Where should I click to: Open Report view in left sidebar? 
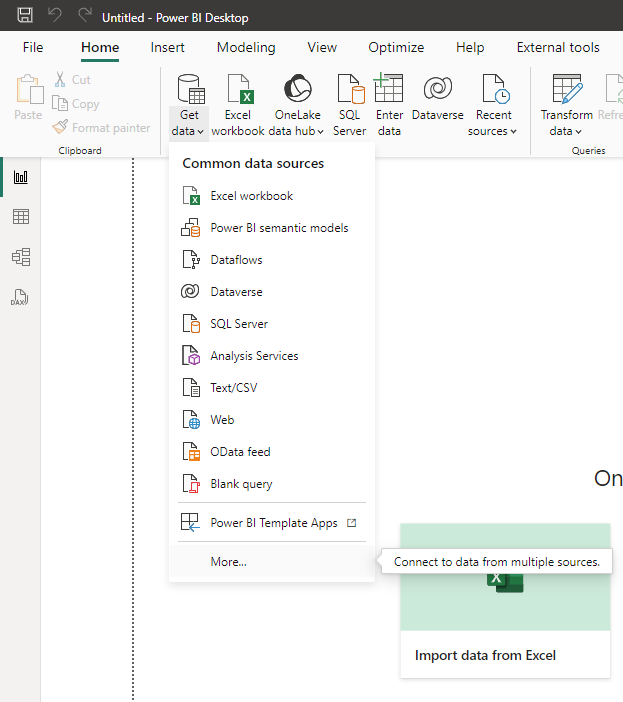20,177
